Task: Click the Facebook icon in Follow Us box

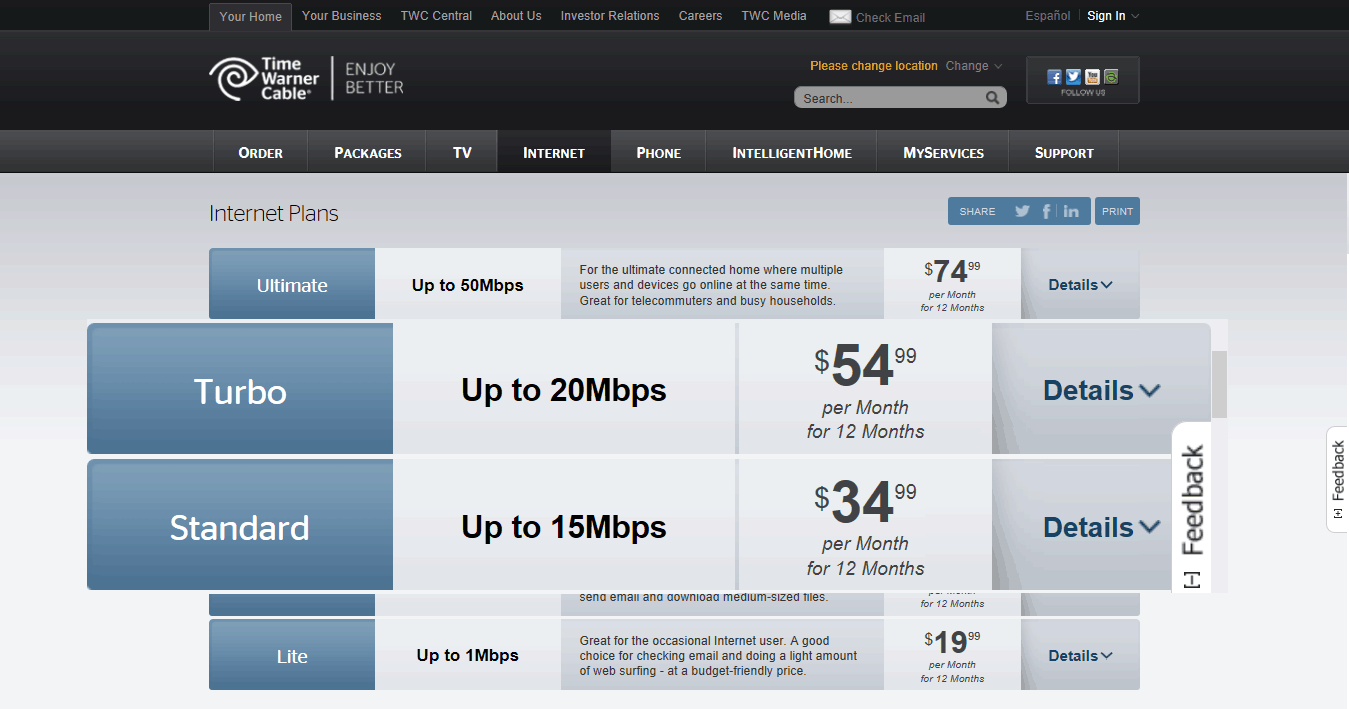Action: click(x=1054, y=77)
